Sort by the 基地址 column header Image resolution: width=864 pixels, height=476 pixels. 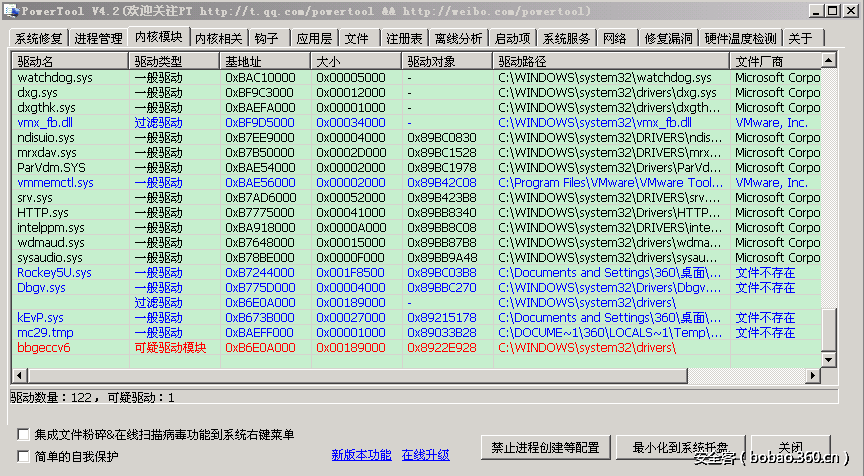click(x=264, y=61)
